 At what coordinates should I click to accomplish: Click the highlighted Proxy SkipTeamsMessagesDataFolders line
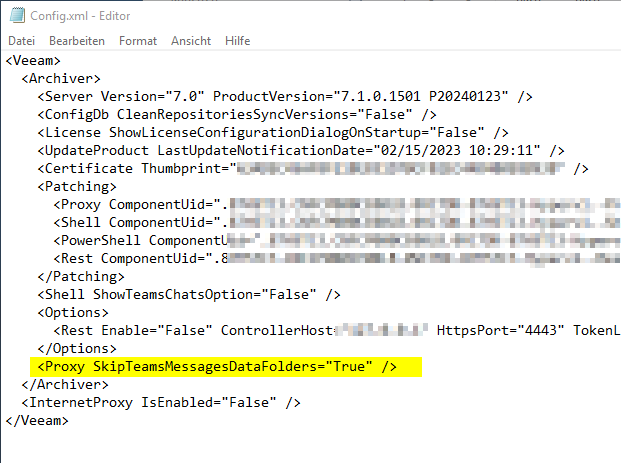tap(226, 367)
